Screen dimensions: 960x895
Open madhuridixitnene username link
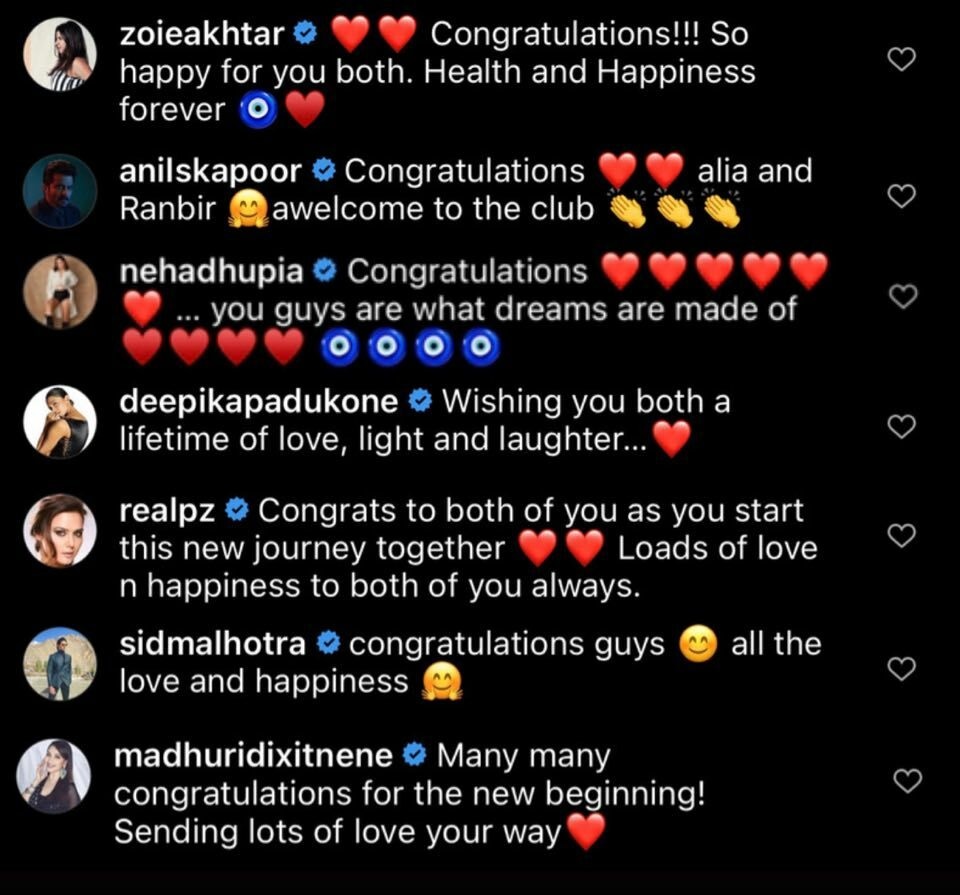tap(253, 755)
